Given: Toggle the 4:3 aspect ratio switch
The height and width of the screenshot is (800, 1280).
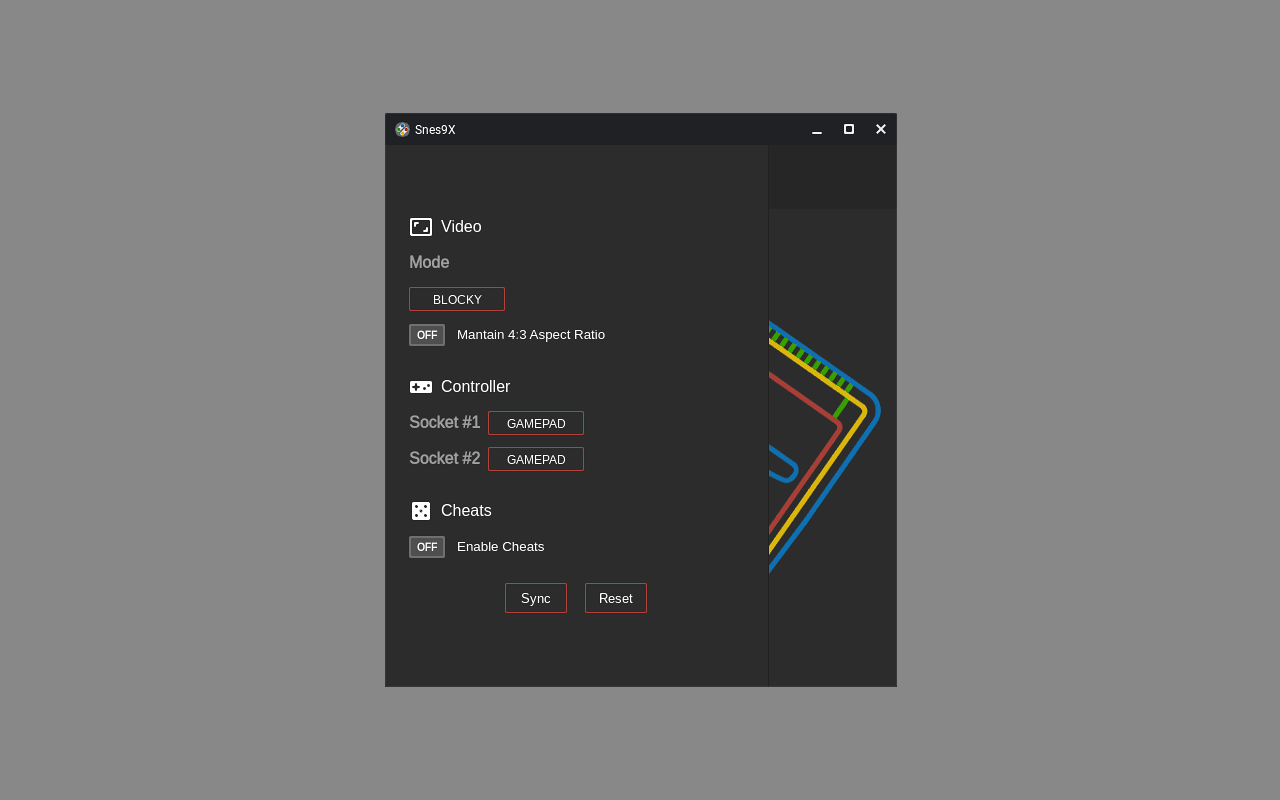Looking at the screenshot, I should 427,335.
